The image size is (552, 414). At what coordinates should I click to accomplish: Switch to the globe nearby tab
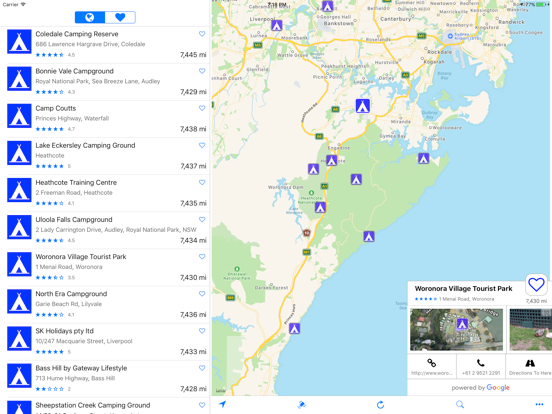[90, 17]
